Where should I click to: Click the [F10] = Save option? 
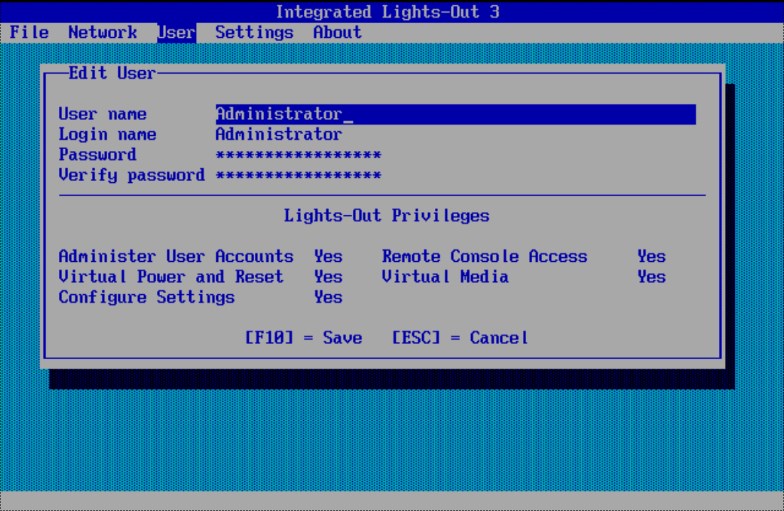(304, 338)
